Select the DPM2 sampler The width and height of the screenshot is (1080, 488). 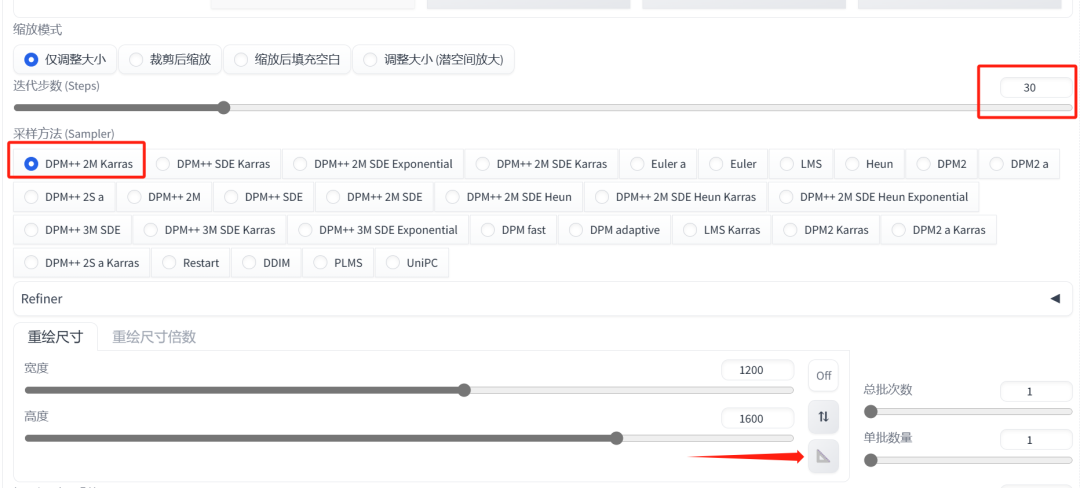941,164
